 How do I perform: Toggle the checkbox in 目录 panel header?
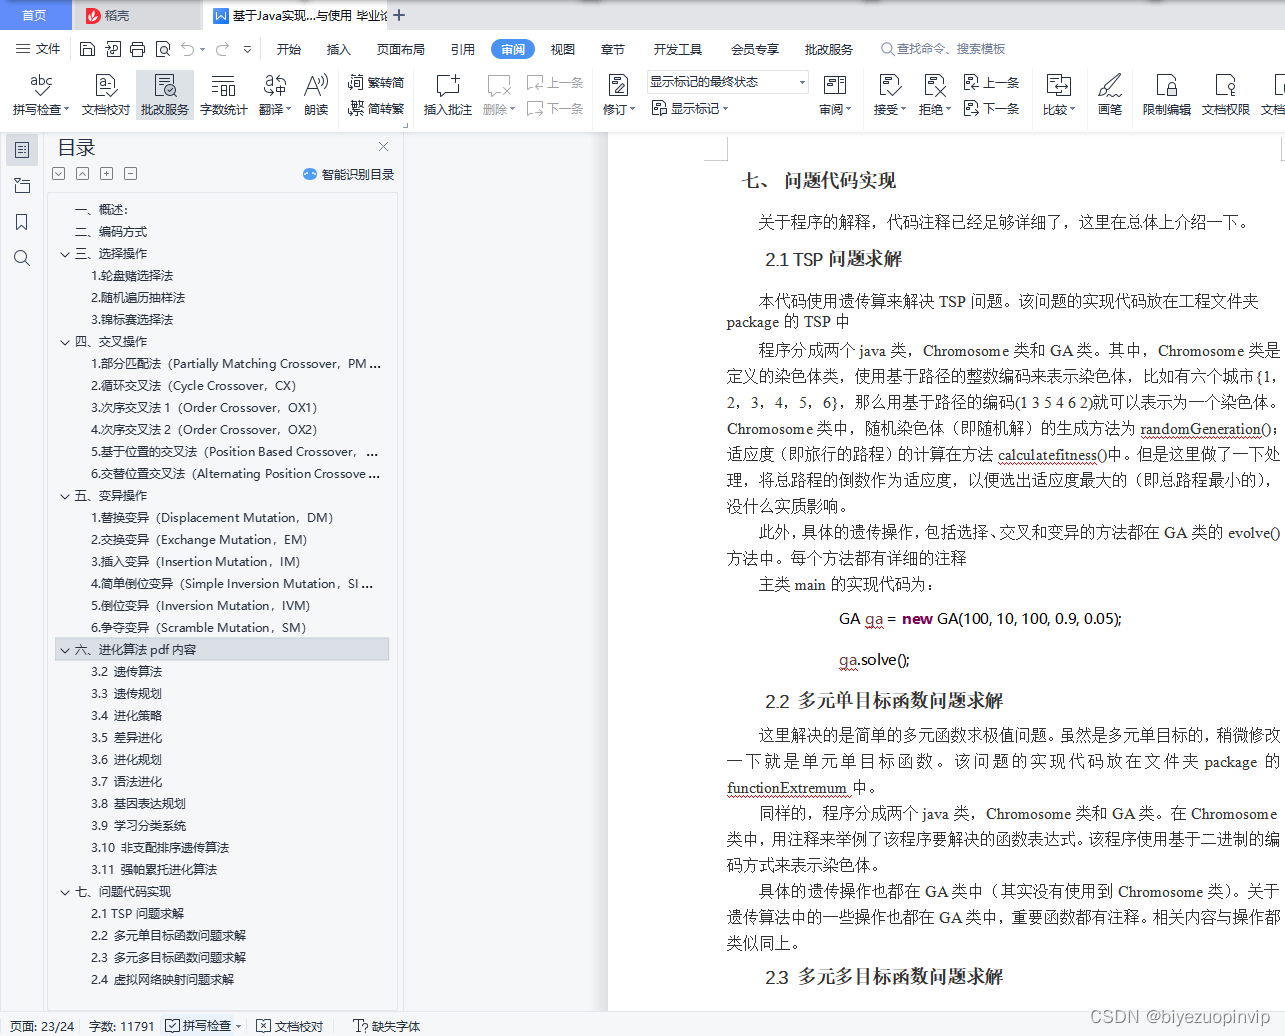click(x=58, y=173)
